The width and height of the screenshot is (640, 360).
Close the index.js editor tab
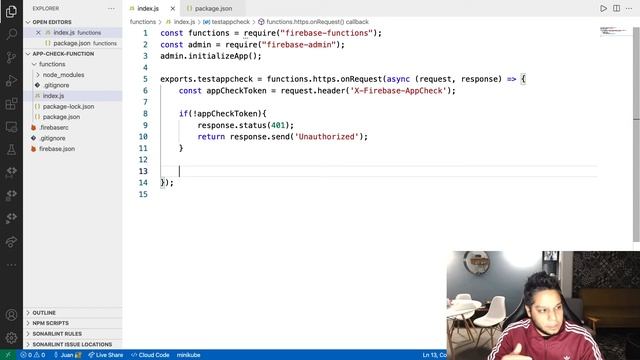point(173,8)
